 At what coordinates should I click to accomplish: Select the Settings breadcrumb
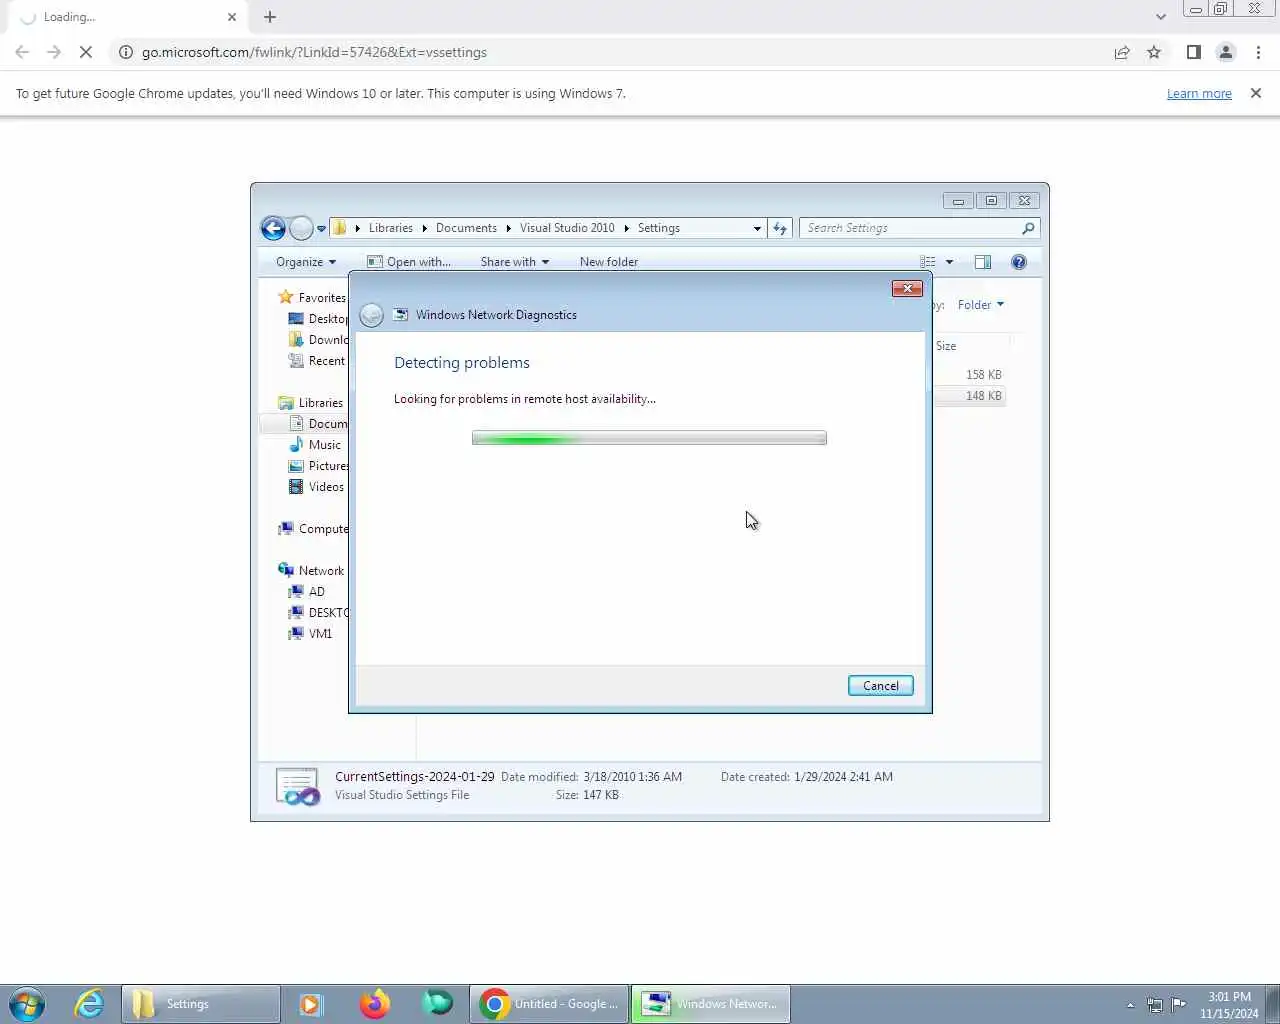[x=659, y=228]
